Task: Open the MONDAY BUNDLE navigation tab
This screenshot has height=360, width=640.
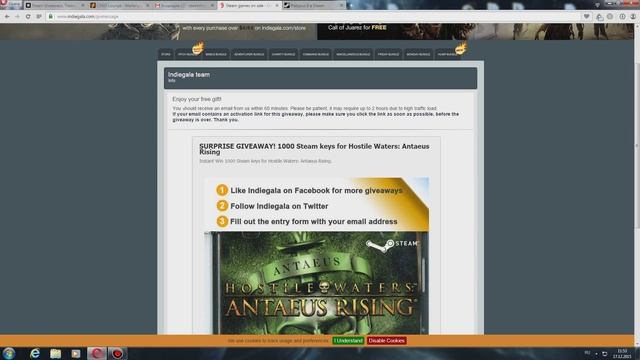Action: pos(418,54)
